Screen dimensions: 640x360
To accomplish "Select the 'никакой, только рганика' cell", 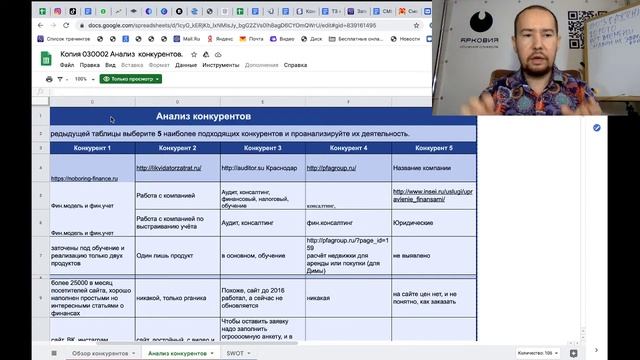I will [178, 298].
